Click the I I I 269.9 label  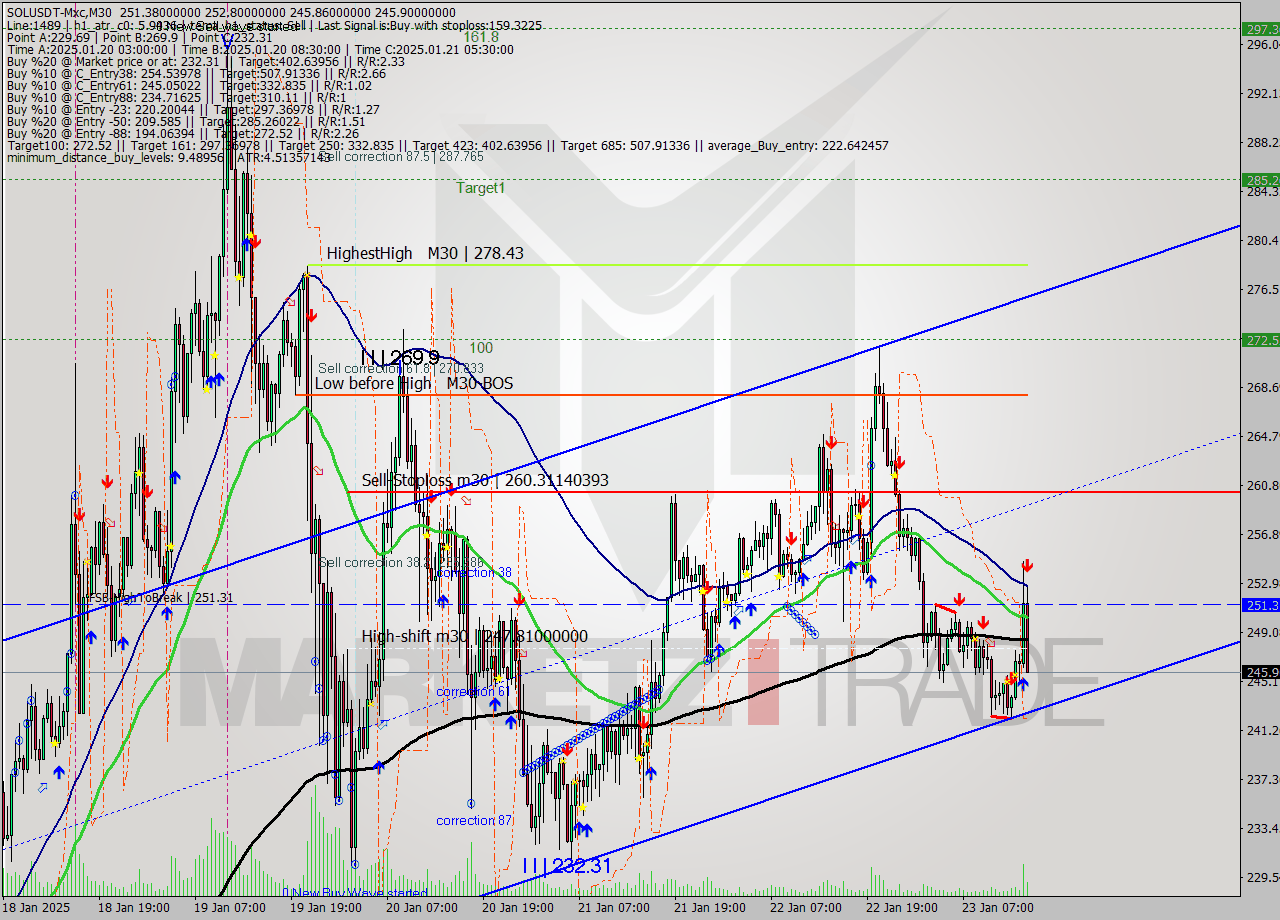click(x=400, y=358)
